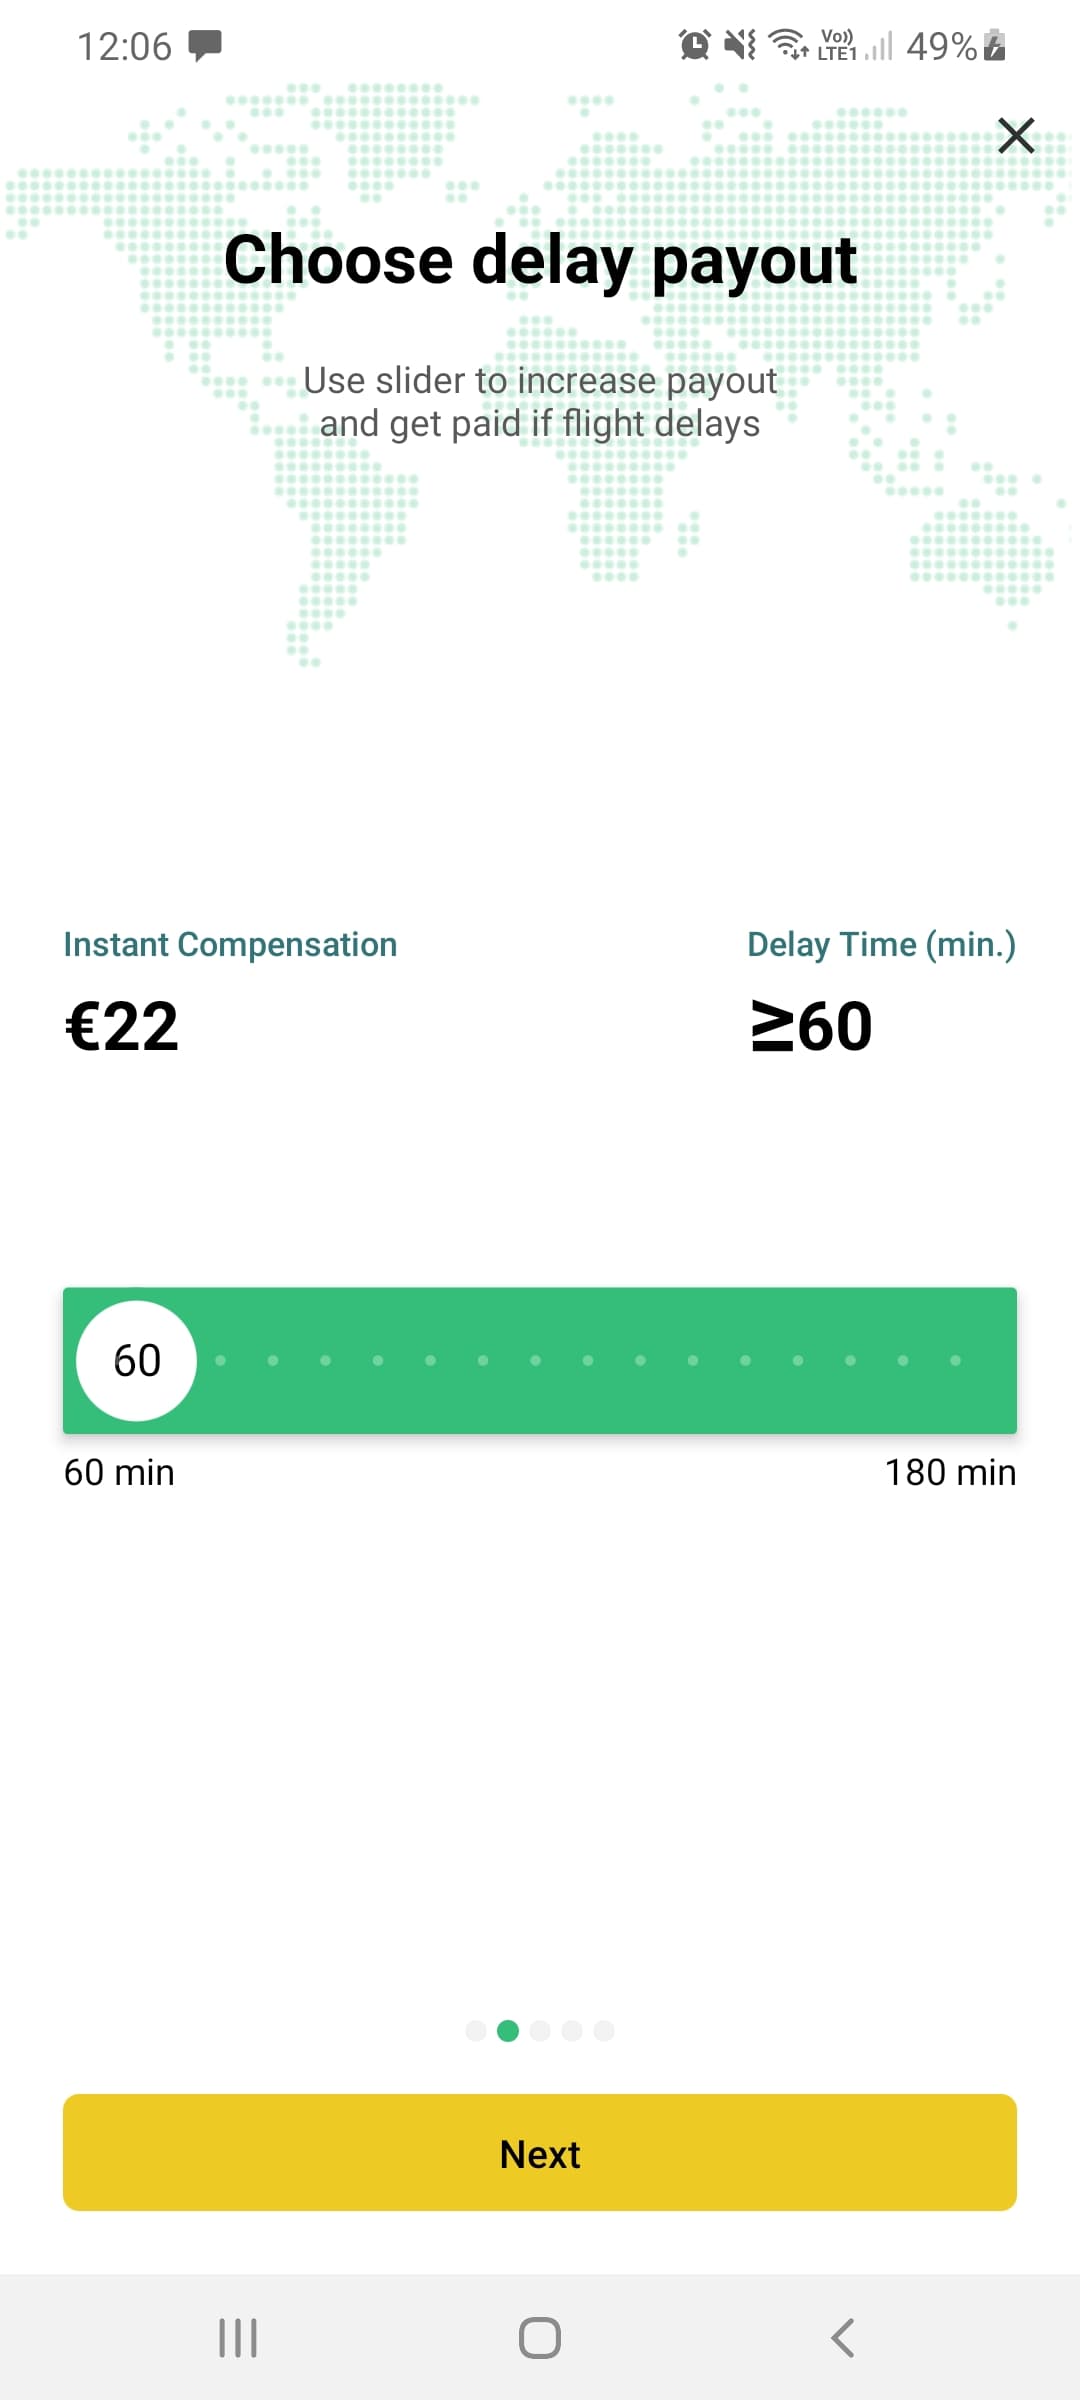Click the rightmost dot on the slider track

click(955, 1360)
